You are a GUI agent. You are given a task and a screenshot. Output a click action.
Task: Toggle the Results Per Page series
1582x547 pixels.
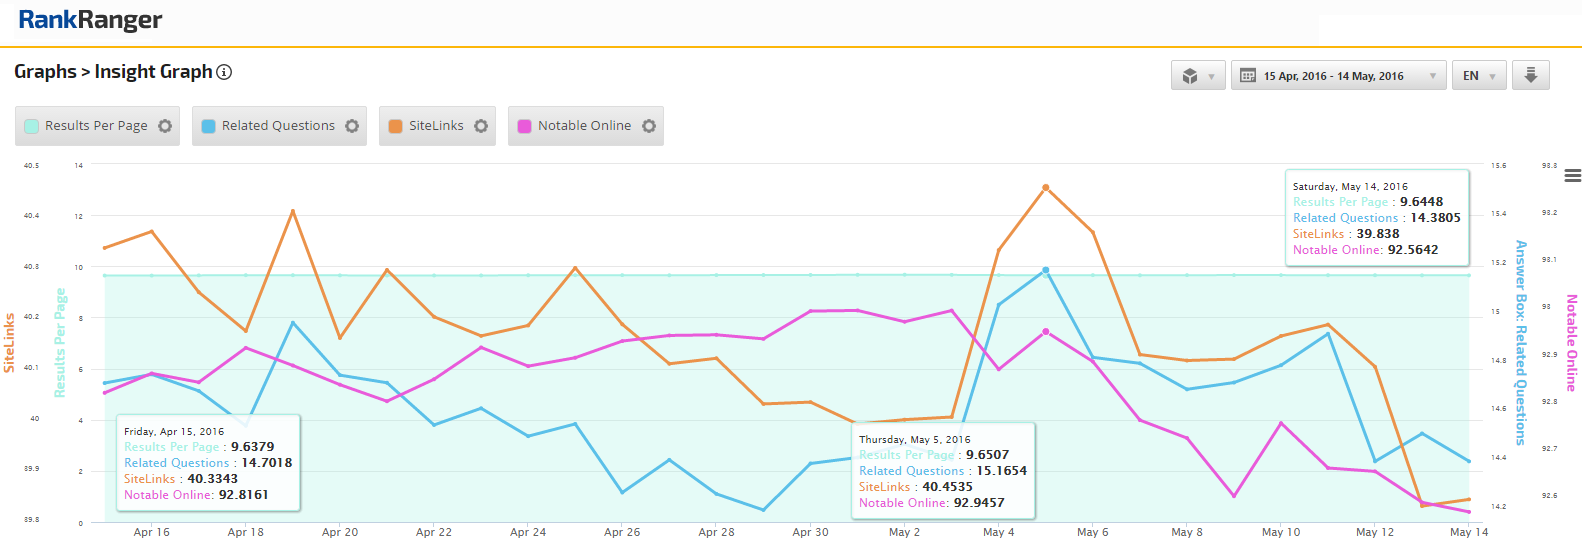point(96,126)
